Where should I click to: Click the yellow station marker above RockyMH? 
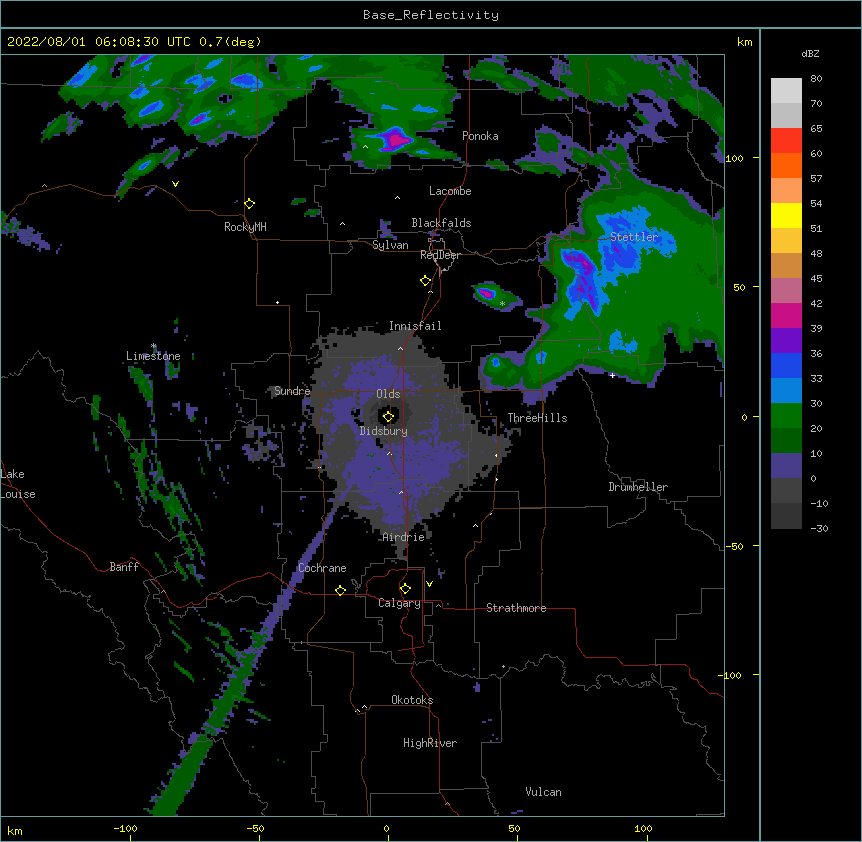pyautogui.click(x=250, y=204)
